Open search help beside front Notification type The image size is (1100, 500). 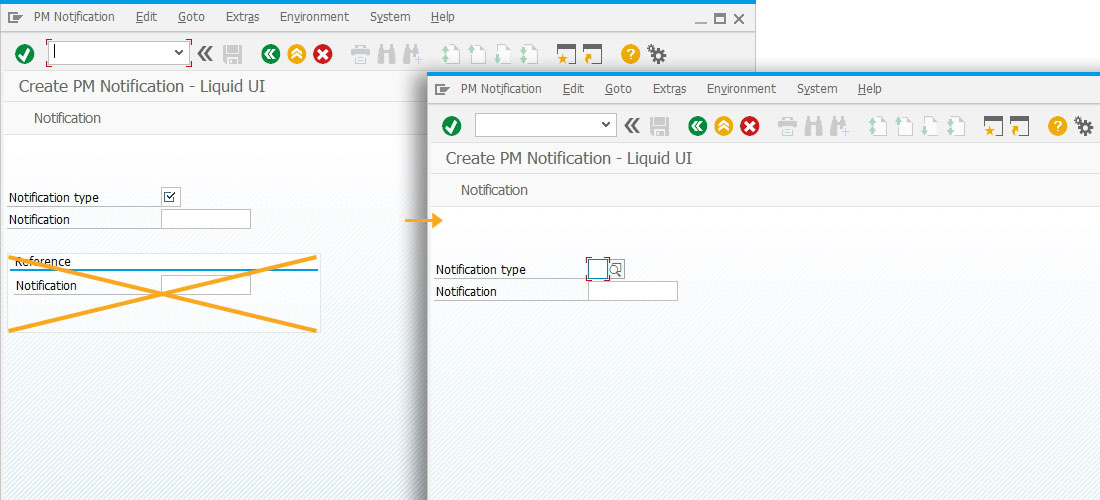pyautogui.click(x=617, y=269)
